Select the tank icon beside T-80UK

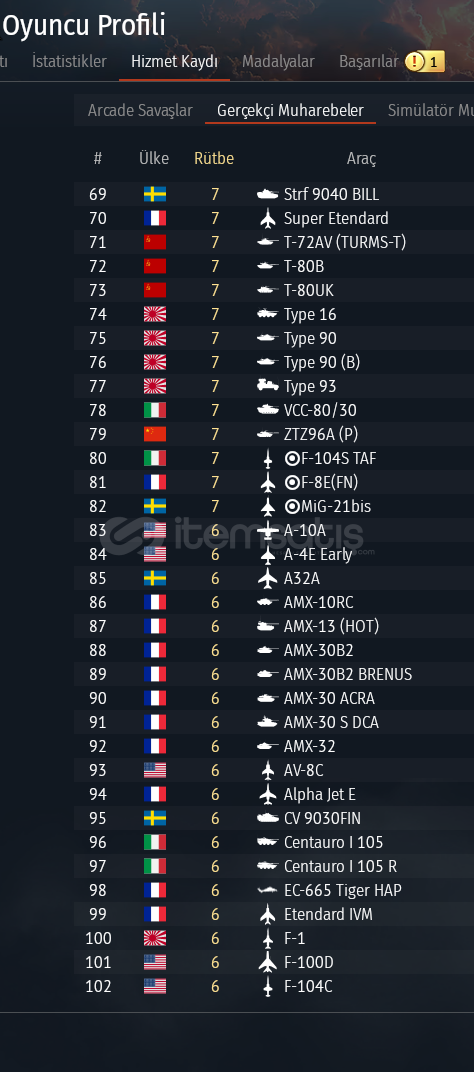[x=267, y=291]
